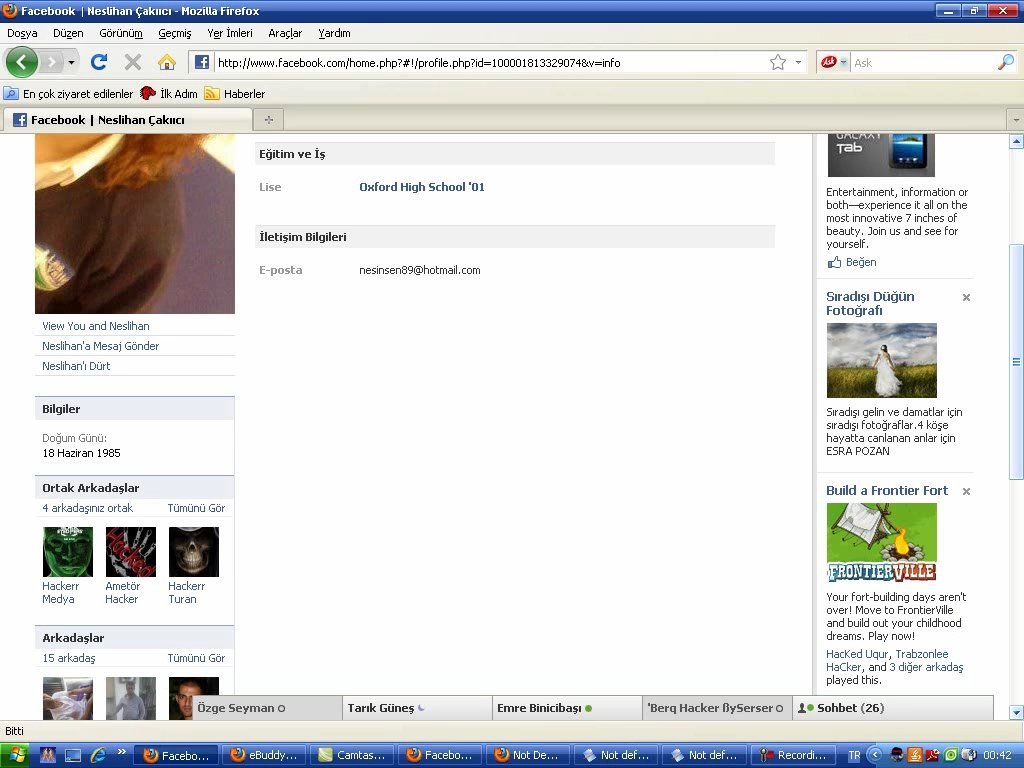This screenshot has width=1024, height=768.
Task: Open the Düzen menu
Action: (68, 33)
